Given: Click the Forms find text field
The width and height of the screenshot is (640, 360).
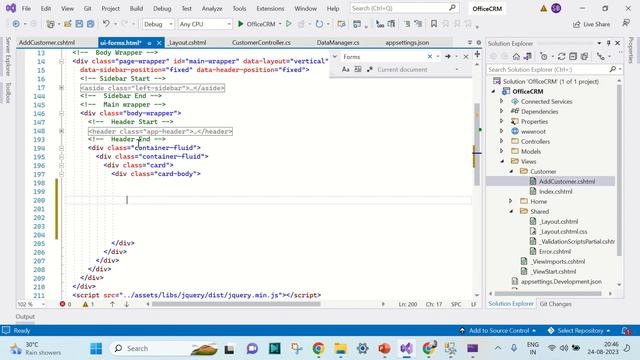Looking at the screenshot, I should pyautogui.click(x=384, y=56).
